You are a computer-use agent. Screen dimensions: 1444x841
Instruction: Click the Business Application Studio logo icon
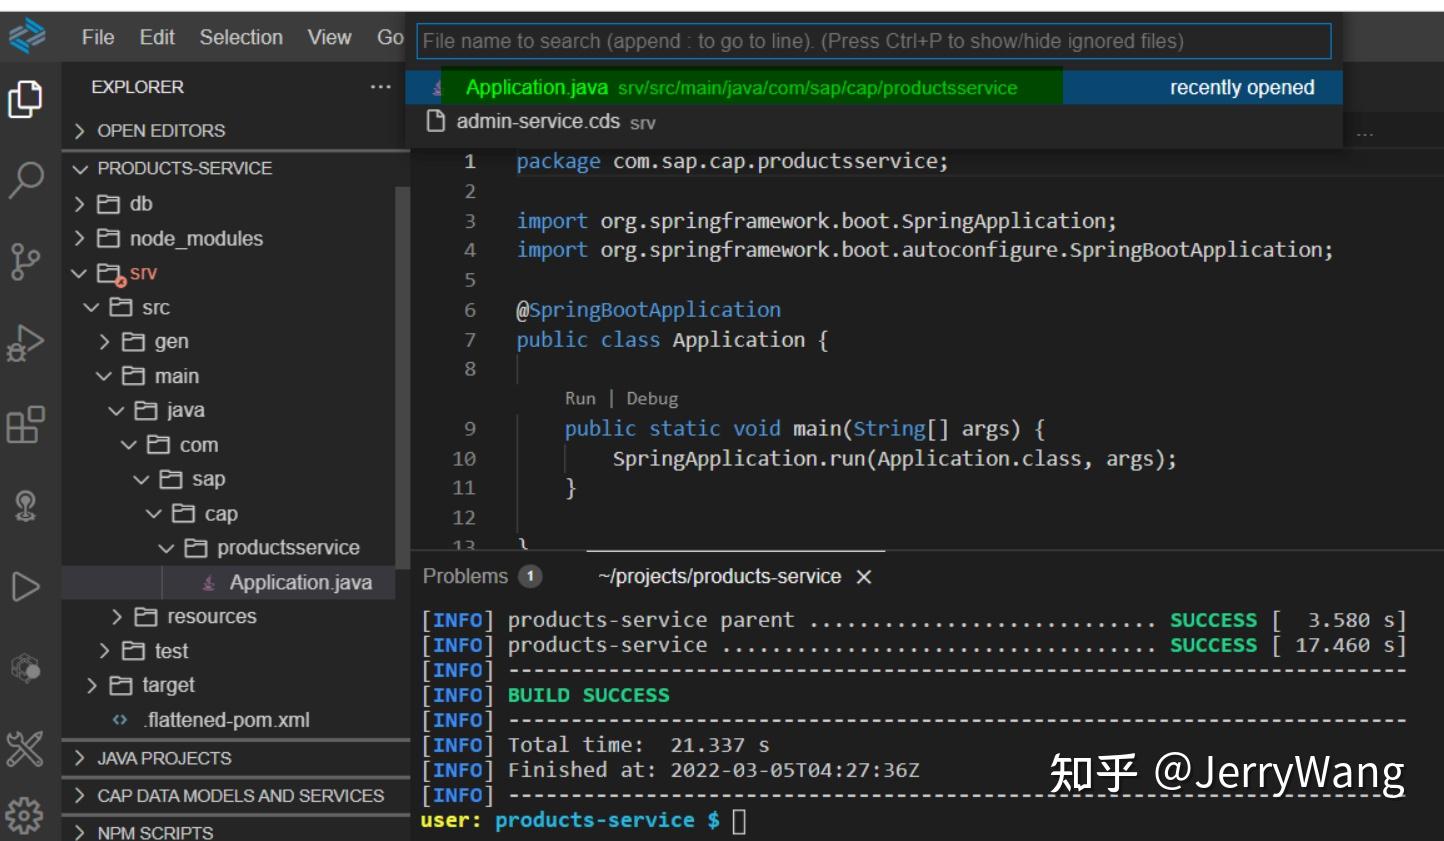pos(27,36)
